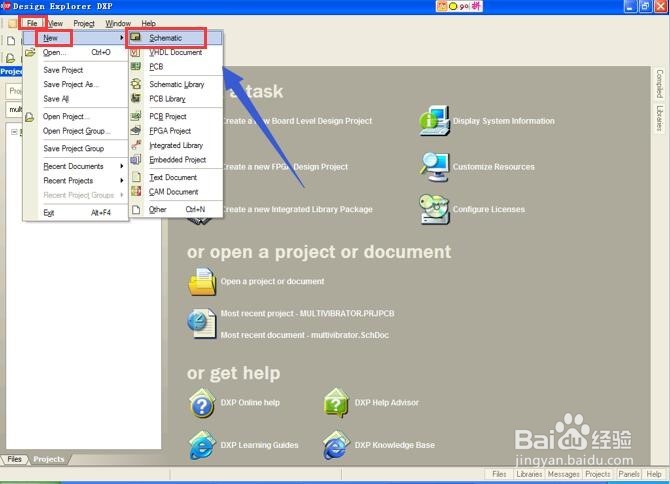Select Open Project Group...
This screenshot has width=670, height=484.
pos(76,131)
